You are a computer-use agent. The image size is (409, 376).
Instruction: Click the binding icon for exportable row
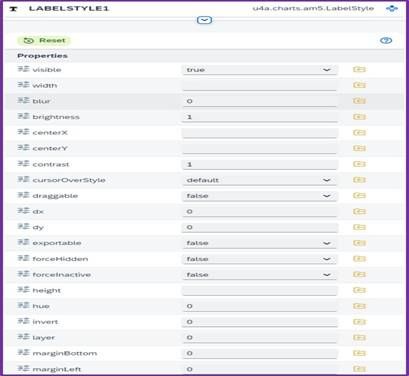click(359, 243)
